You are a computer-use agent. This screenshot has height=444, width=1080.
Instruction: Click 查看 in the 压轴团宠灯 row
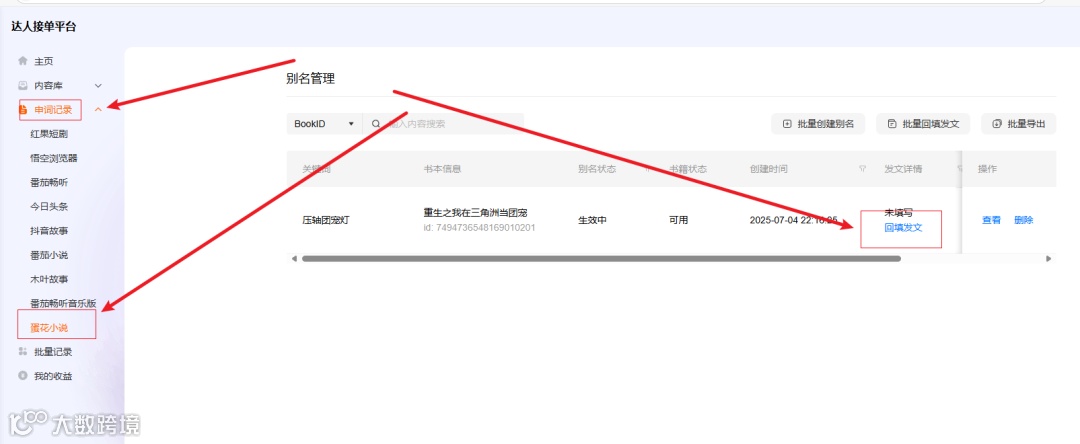991,220
